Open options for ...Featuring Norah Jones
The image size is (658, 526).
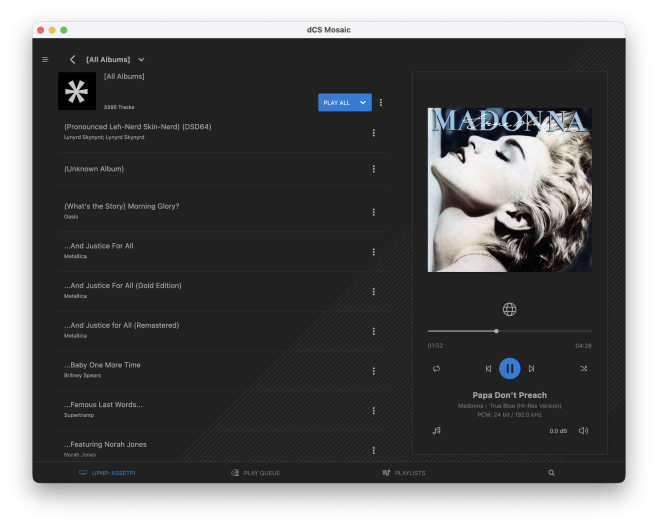pyautogui.click(x=373, y=450)
